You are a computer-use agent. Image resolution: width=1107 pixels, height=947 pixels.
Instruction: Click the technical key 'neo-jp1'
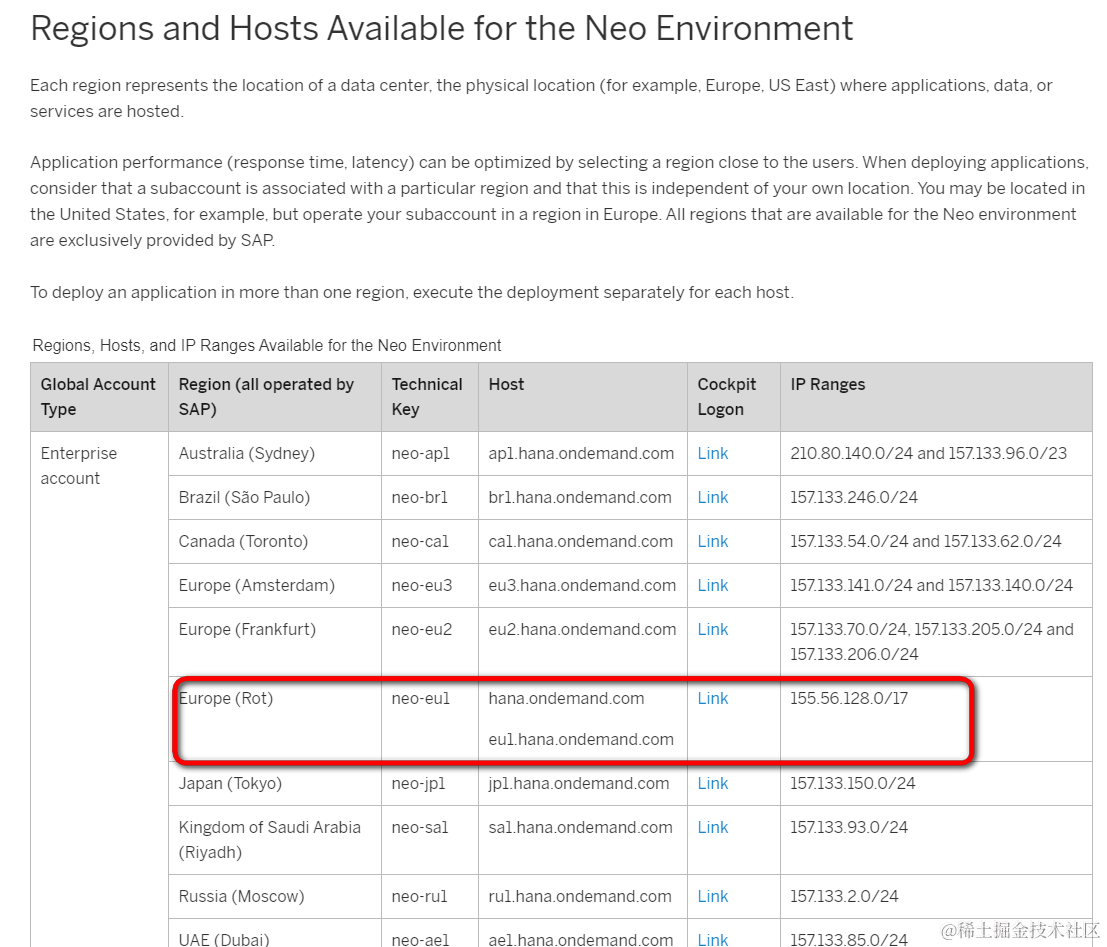[419, 783]
